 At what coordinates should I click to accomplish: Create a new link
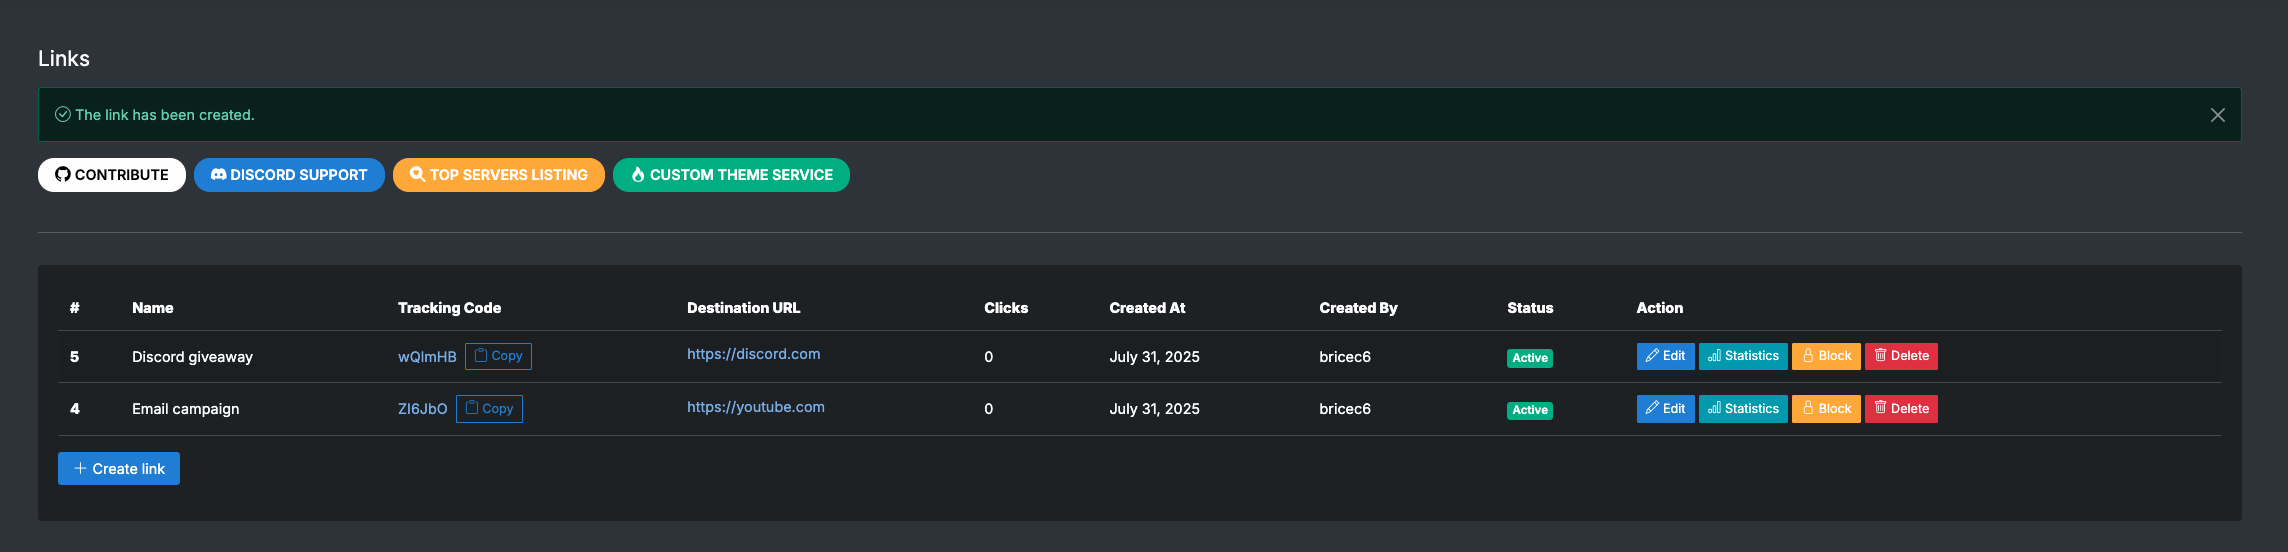coord(119,469)
